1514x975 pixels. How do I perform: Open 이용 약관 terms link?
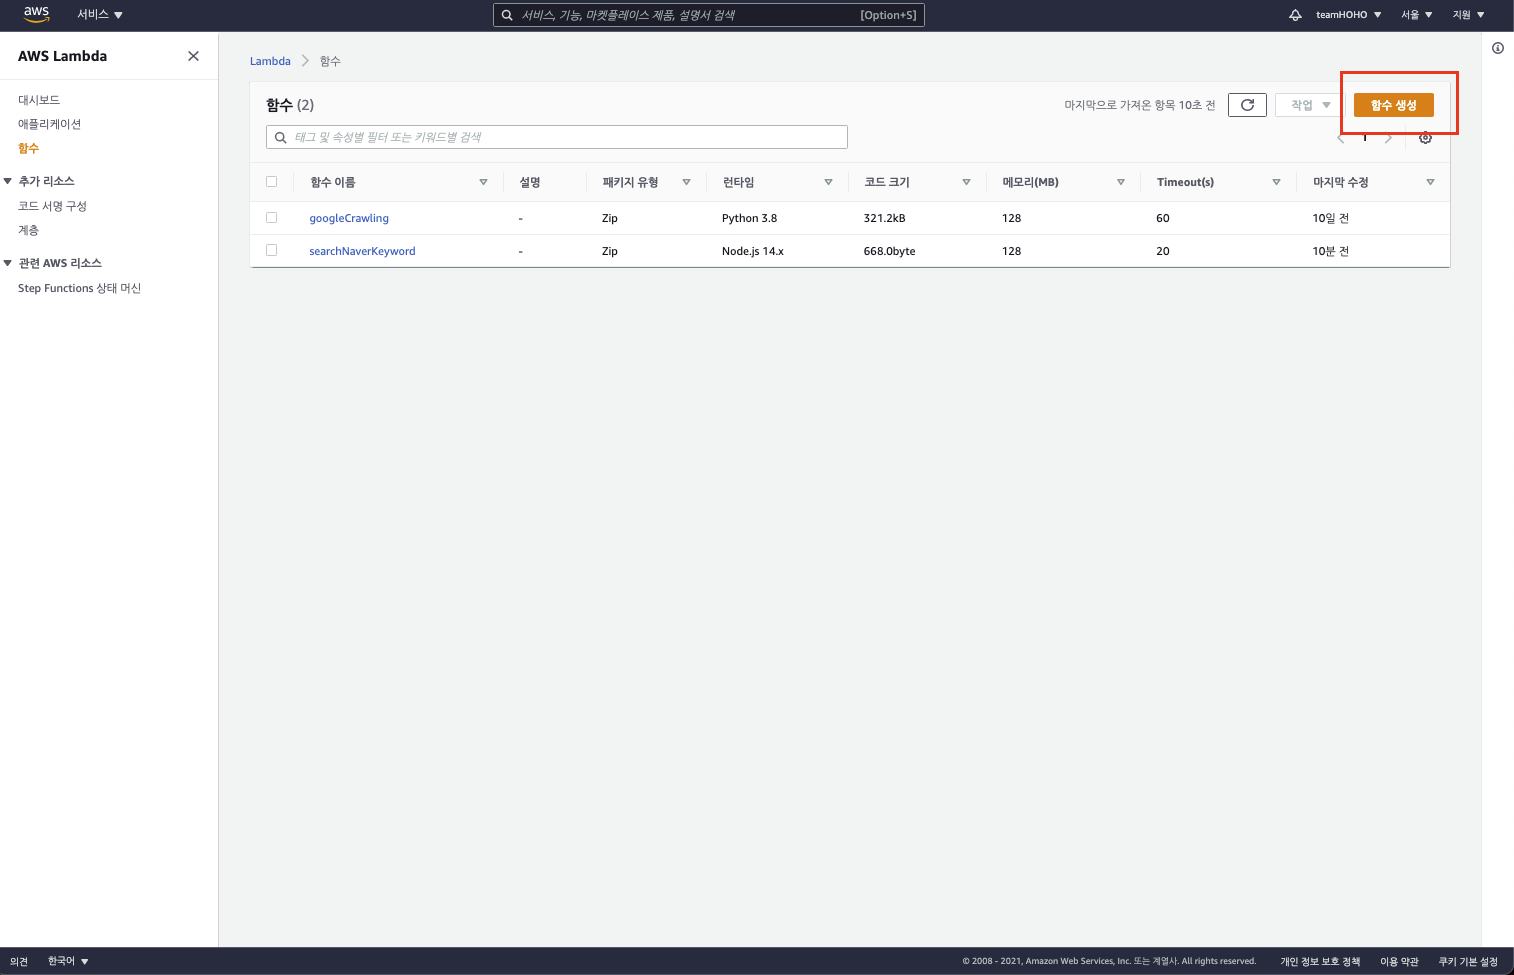pos(1399,961)
